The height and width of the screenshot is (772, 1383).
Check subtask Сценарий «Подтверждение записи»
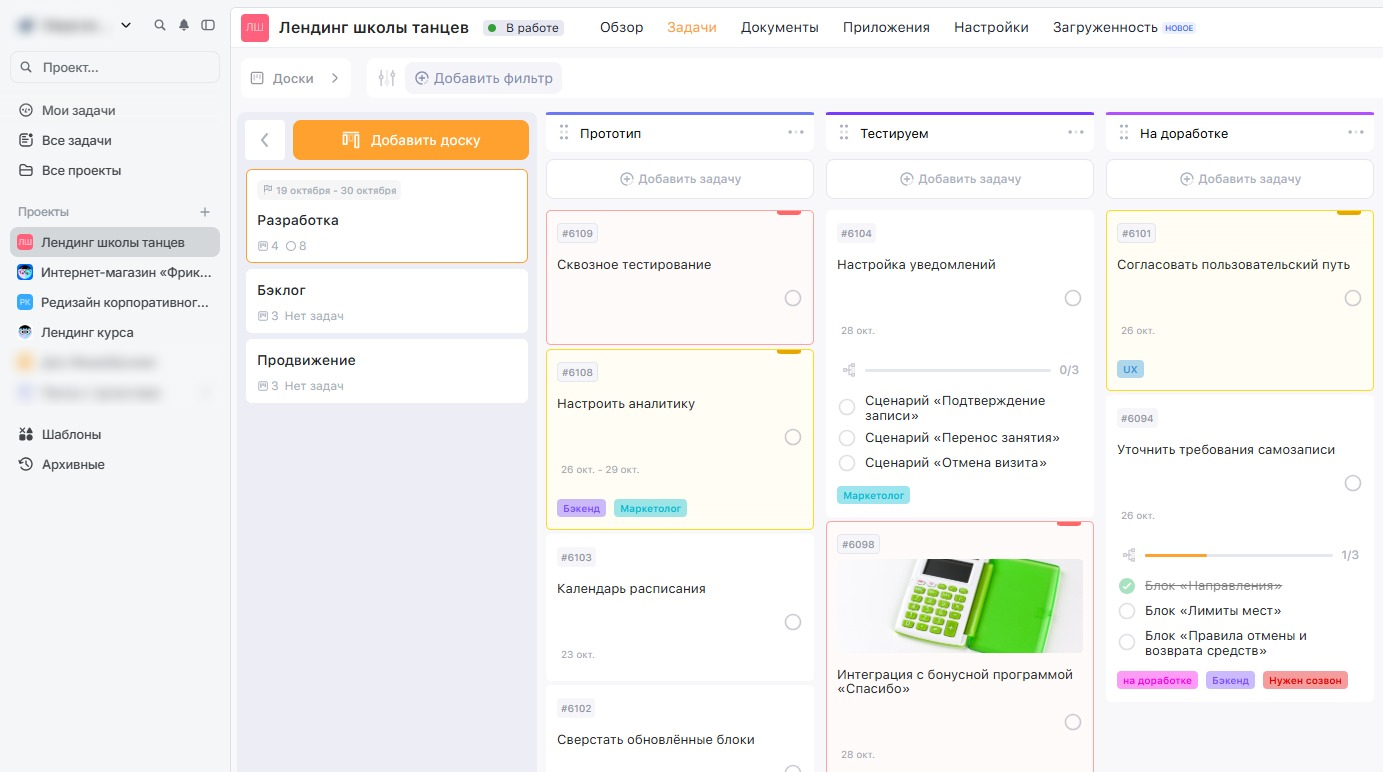[x=847, y=407]
